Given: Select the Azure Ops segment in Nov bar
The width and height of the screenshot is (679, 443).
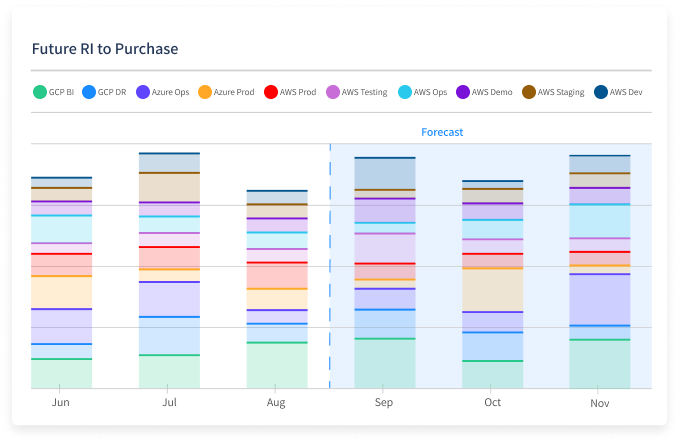Looking at the screenshot, I should pyautogui.click(x=600, y=299).
